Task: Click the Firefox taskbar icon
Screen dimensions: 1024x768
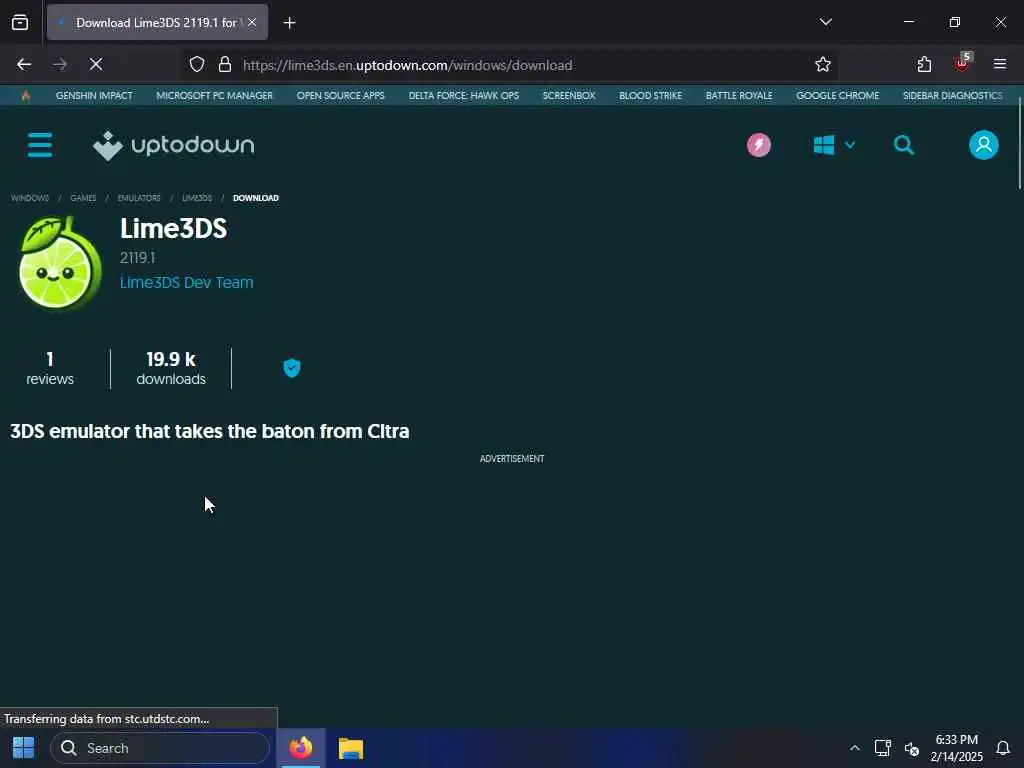Action: (x=301, y=748)
